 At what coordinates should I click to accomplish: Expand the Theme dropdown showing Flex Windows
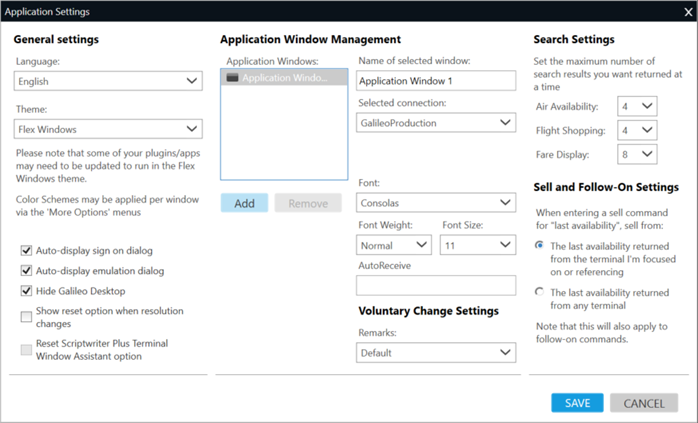click(x=109, y=128)
